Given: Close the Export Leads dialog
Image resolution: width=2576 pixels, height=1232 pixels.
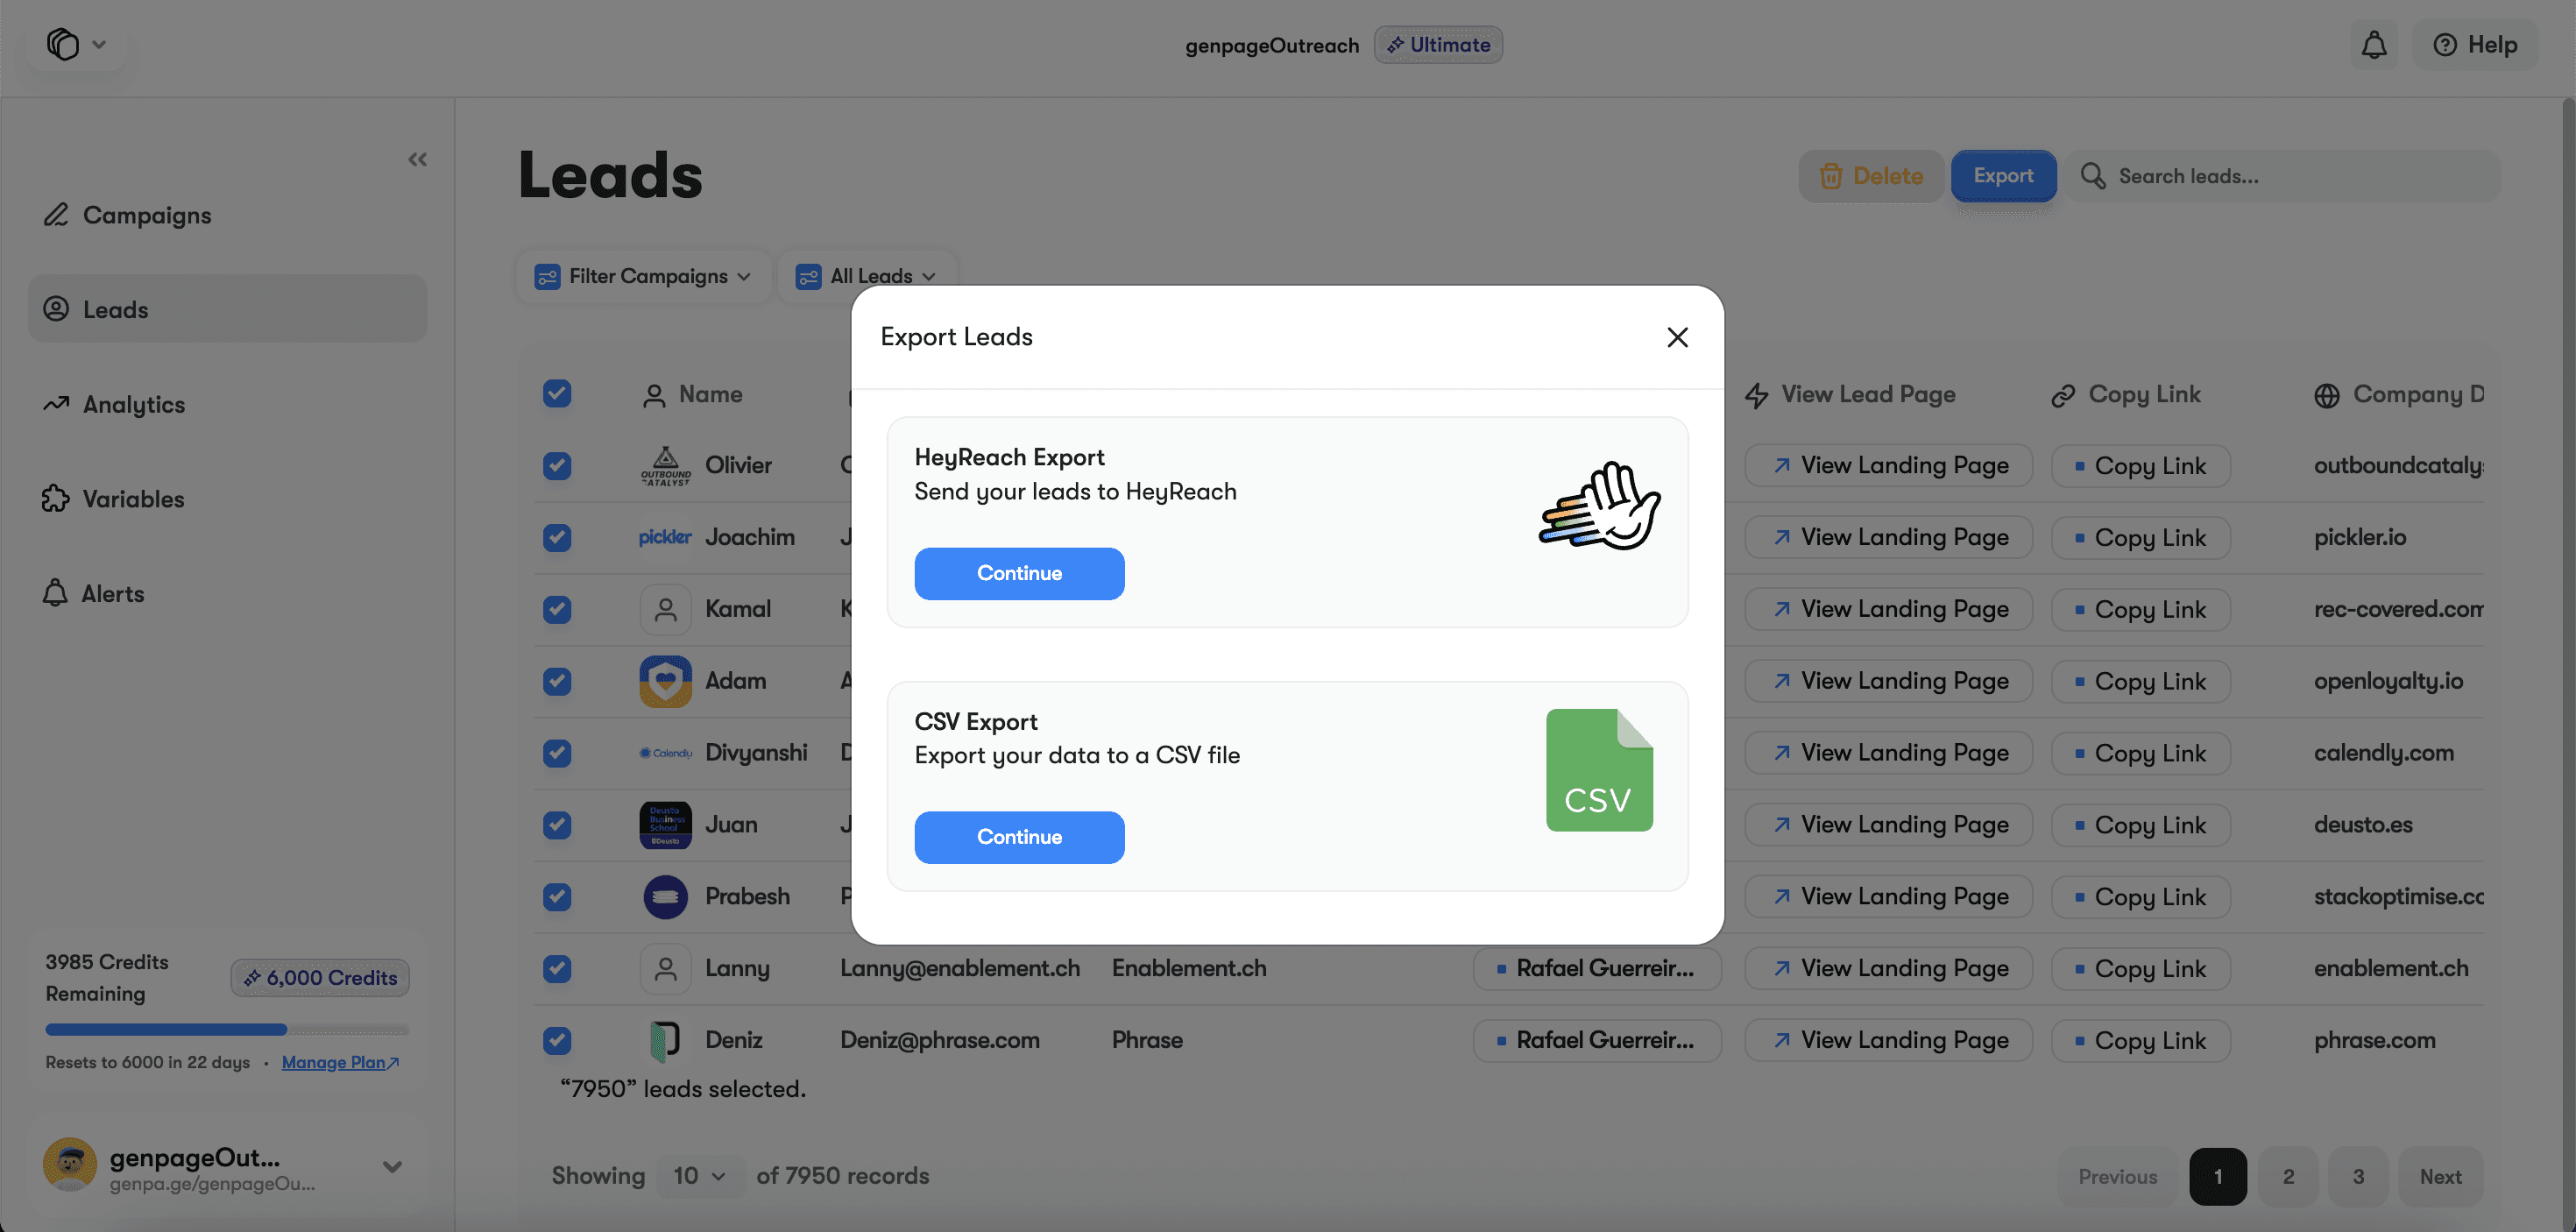Looking at the screenshot, I should (1677, 337).
